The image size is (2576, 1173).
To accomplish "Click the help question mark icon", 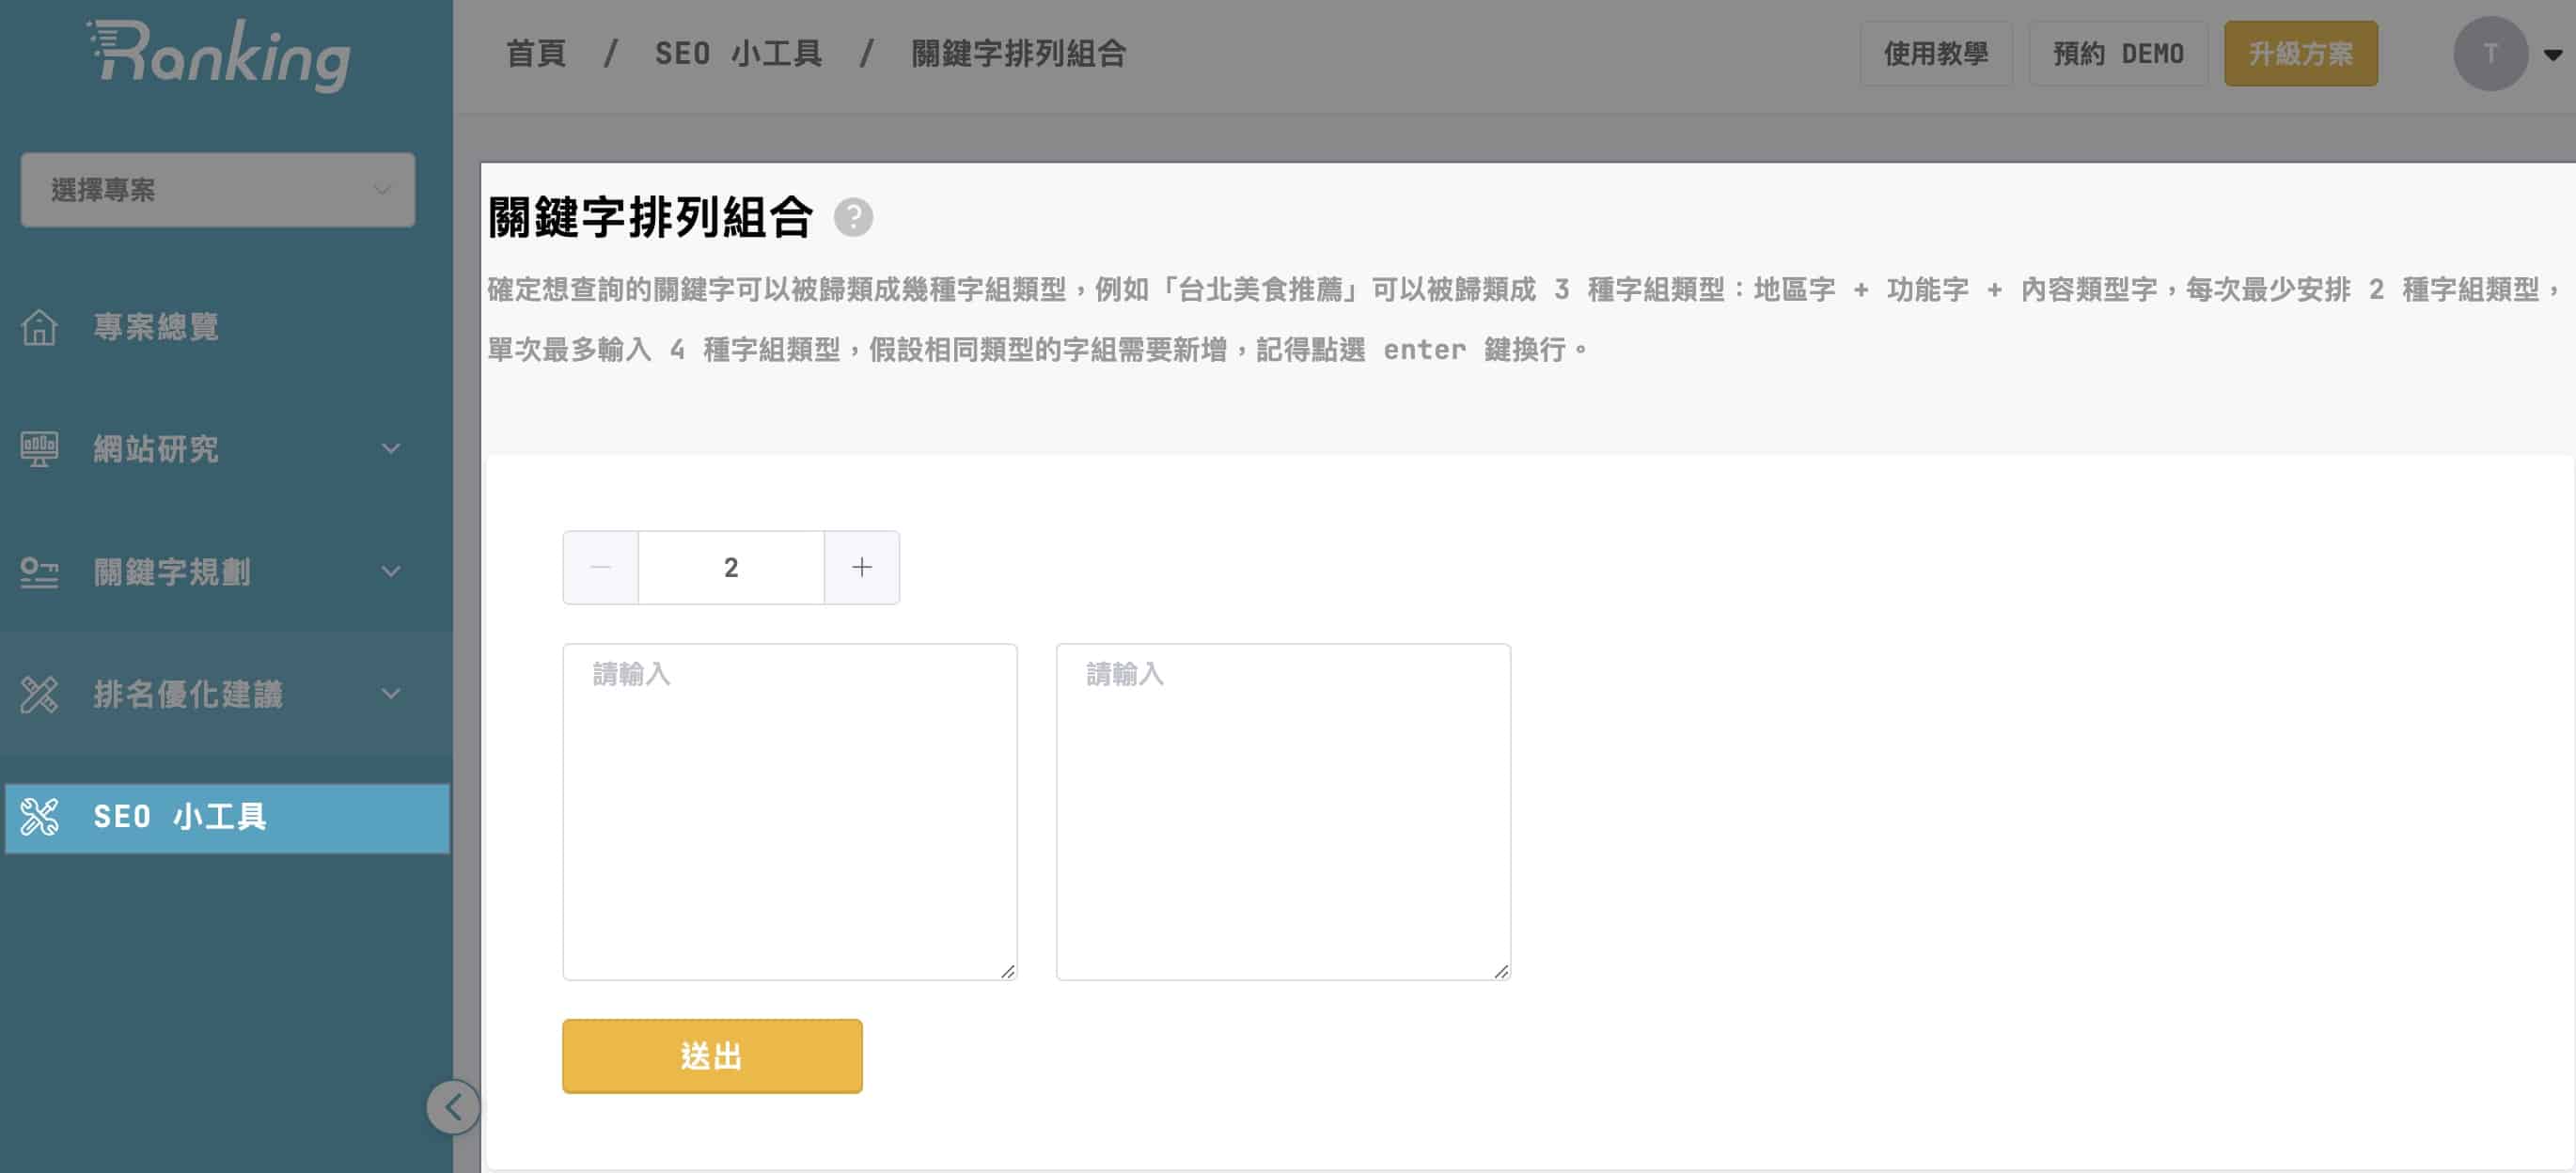I will click(853, 217).
